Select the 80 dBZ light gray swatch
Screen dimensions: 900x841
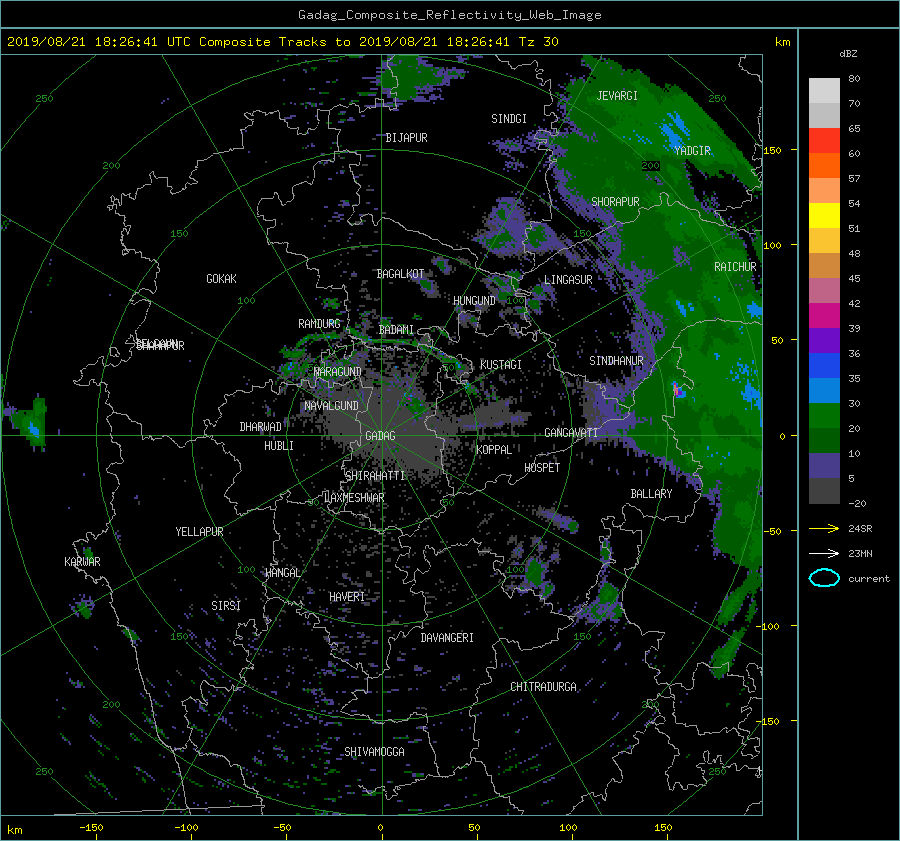[824, 90]
